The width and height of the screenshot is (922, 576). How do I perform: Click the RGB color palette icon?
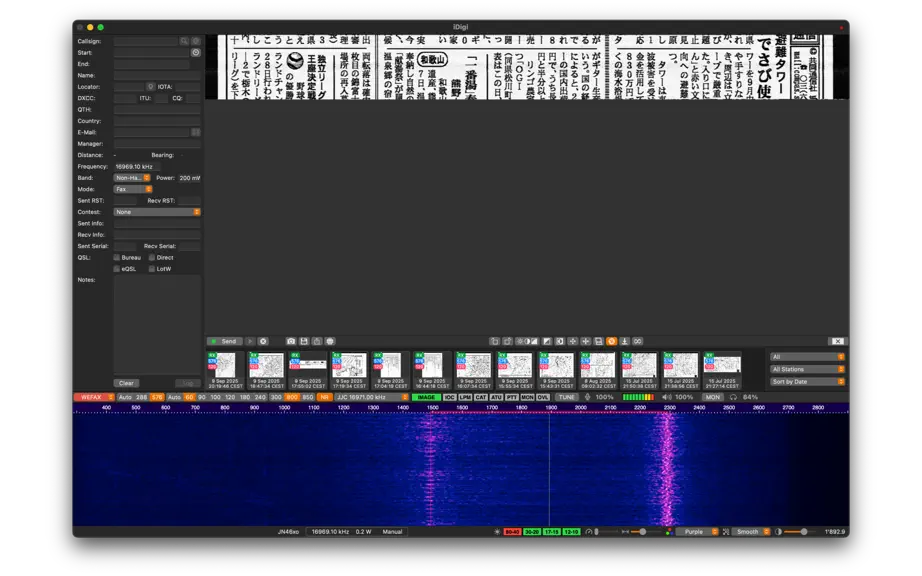coord(669,532)
